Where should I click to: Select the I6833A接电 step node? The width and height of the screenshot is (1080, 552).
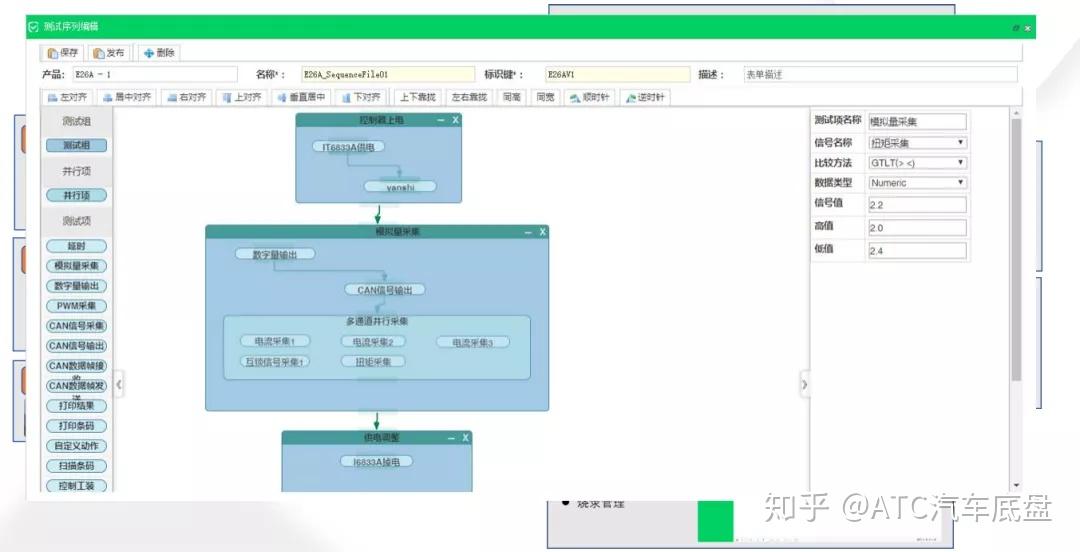point(377,462)
